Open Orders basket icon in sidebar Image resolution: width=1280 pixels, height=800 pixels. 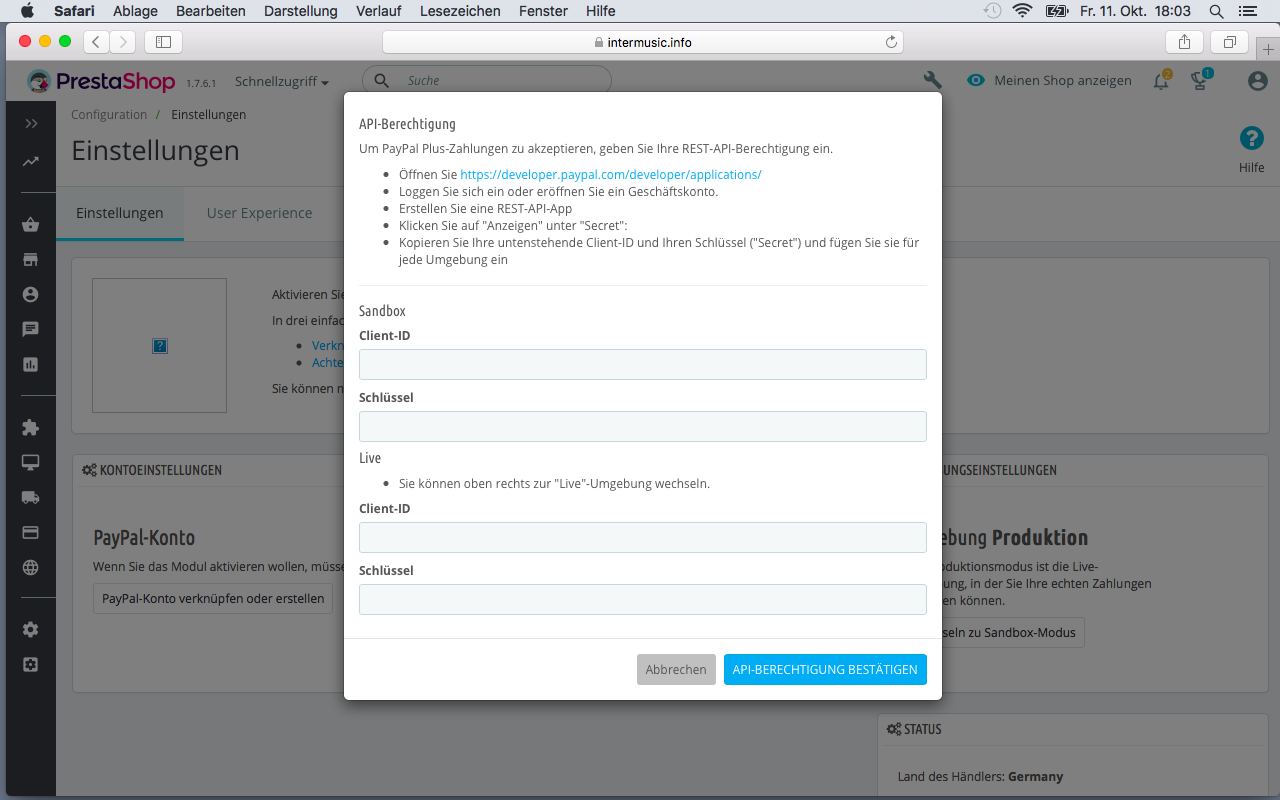(31, 225)
